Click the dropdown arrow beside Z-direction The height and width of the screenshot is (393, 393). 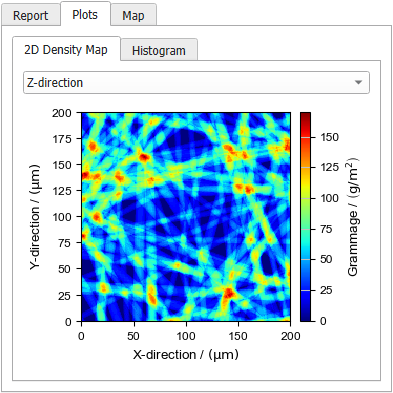(x=358, y=82)
